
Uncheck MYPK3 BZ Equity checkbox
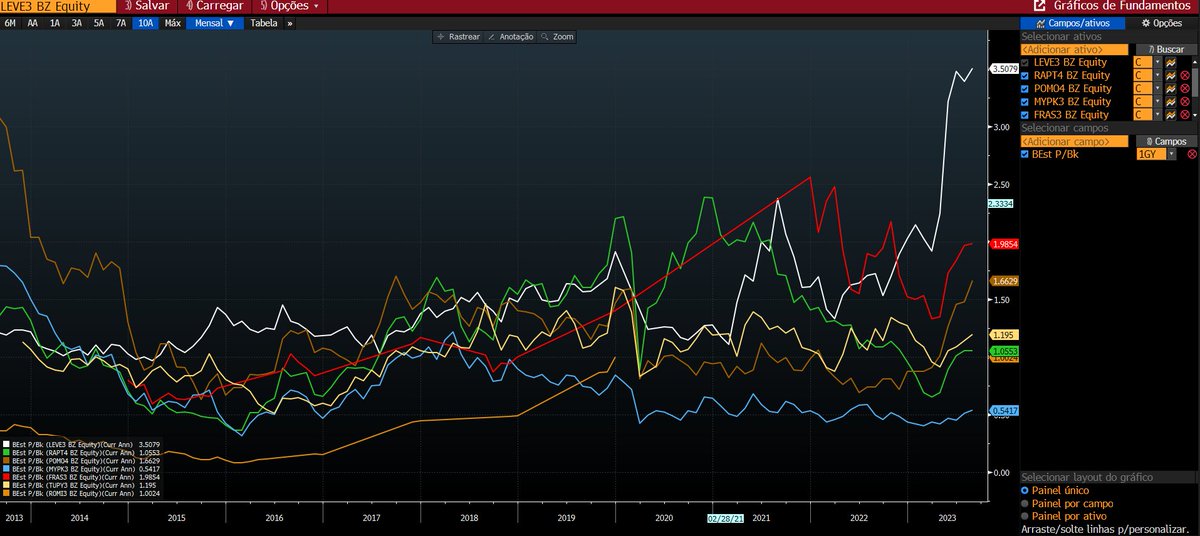[x=1025, y=101]
